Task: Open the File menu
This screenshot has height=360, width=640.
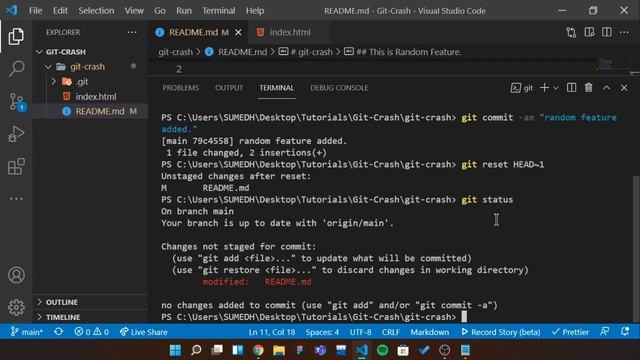Action: 36,11
